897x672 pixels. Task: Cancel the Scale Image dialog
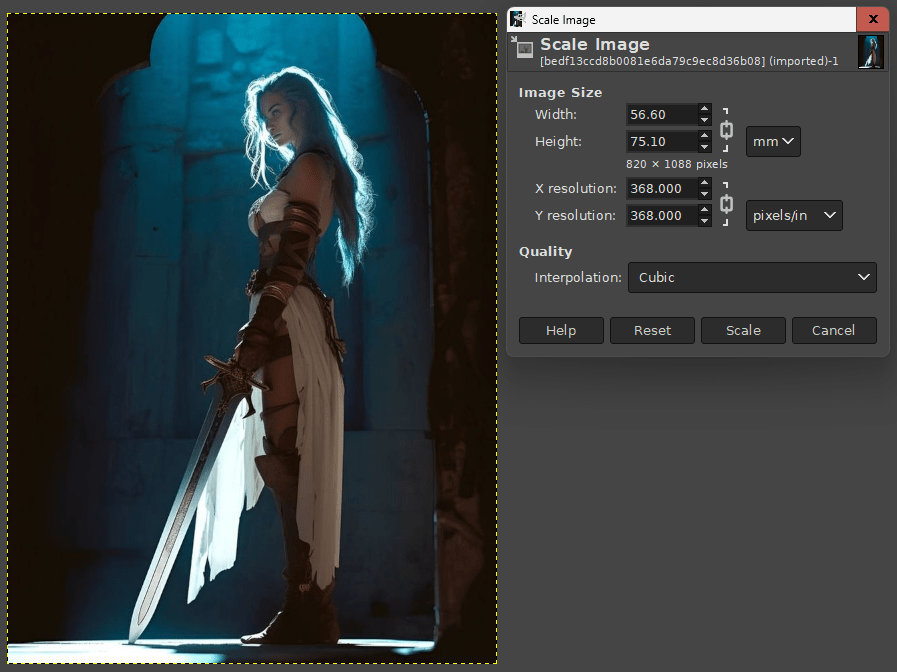pos(833,331)
